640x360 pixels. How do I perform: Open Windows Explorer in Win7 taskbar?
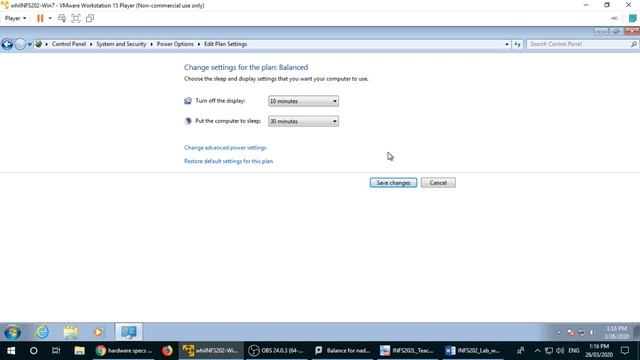point(71,332)
